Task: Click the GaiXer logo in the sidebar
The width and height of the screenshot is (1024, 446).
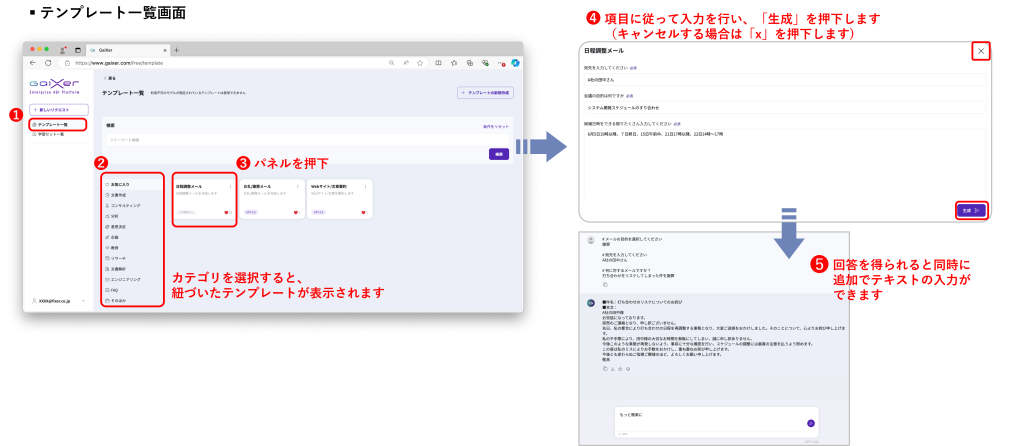Action: coord(51,82)
